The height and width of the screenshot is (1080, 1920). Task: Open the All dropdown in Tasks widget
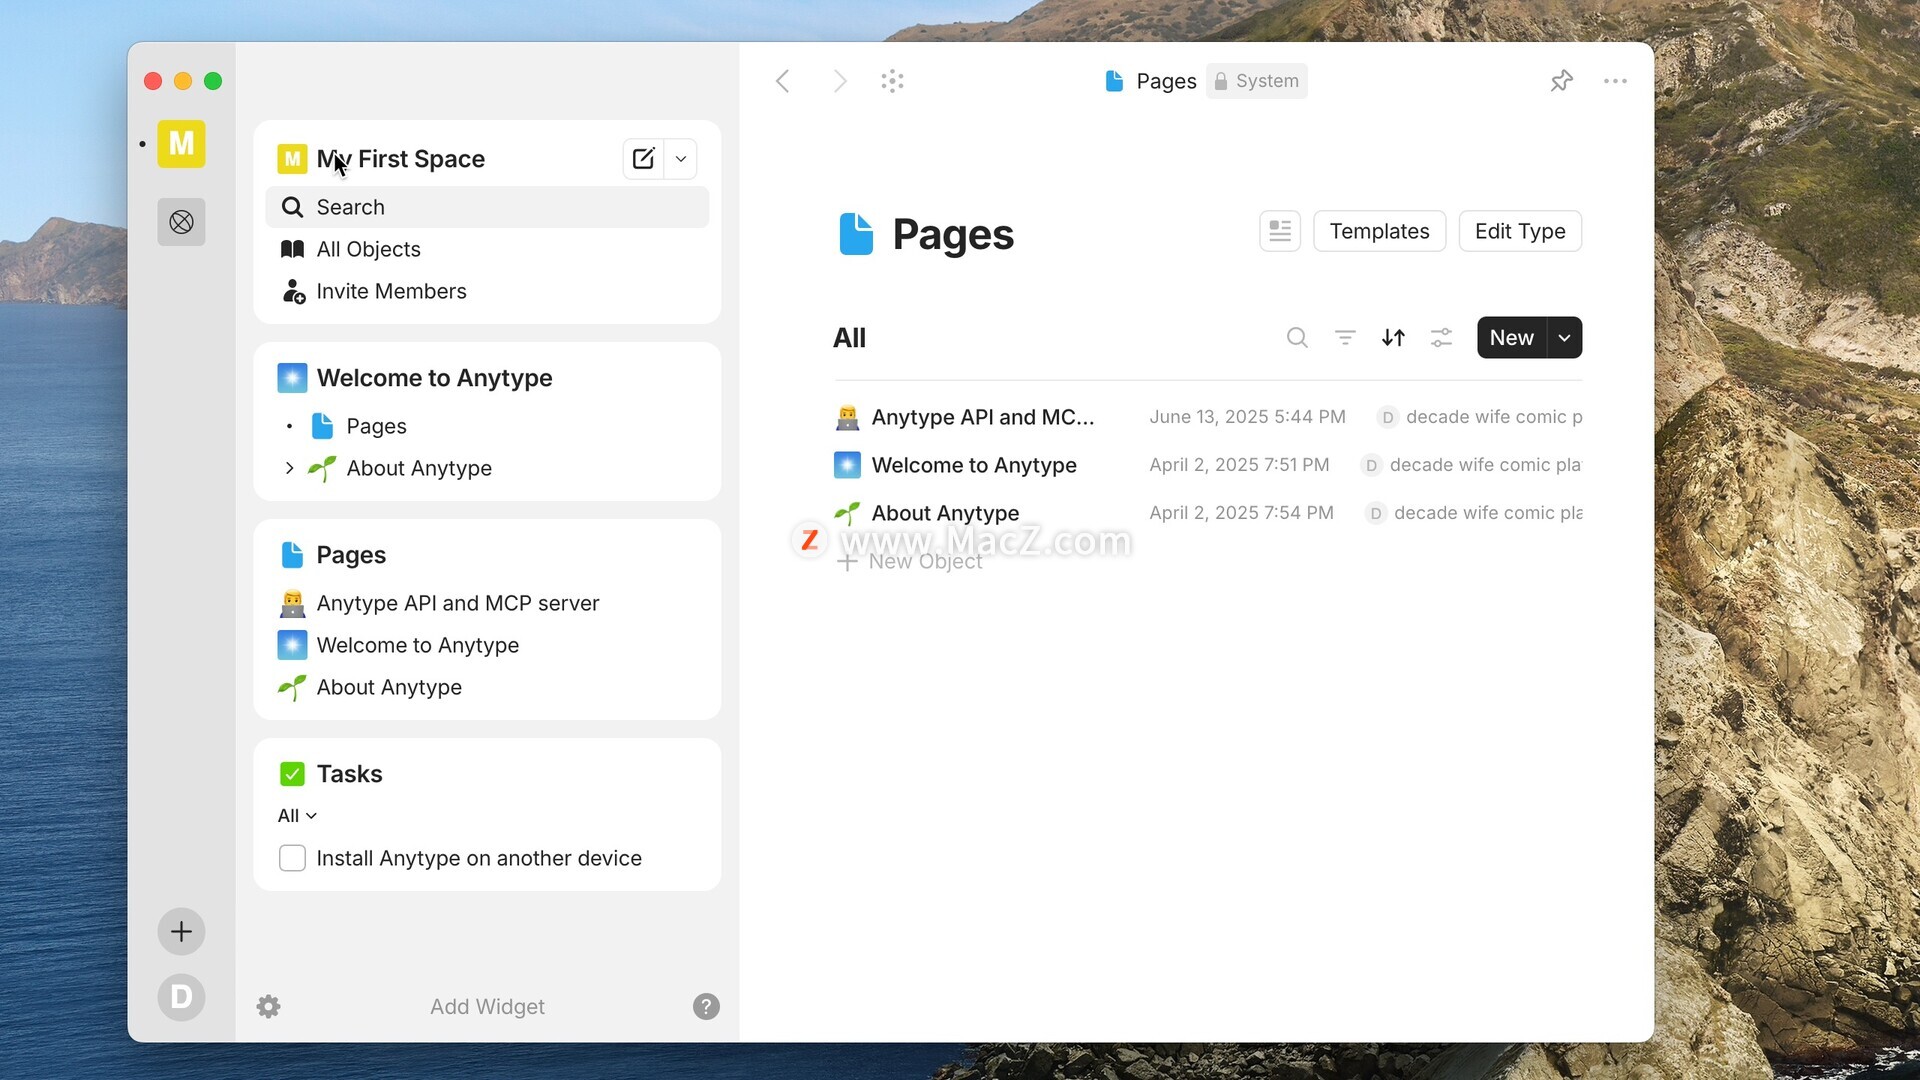297,816
